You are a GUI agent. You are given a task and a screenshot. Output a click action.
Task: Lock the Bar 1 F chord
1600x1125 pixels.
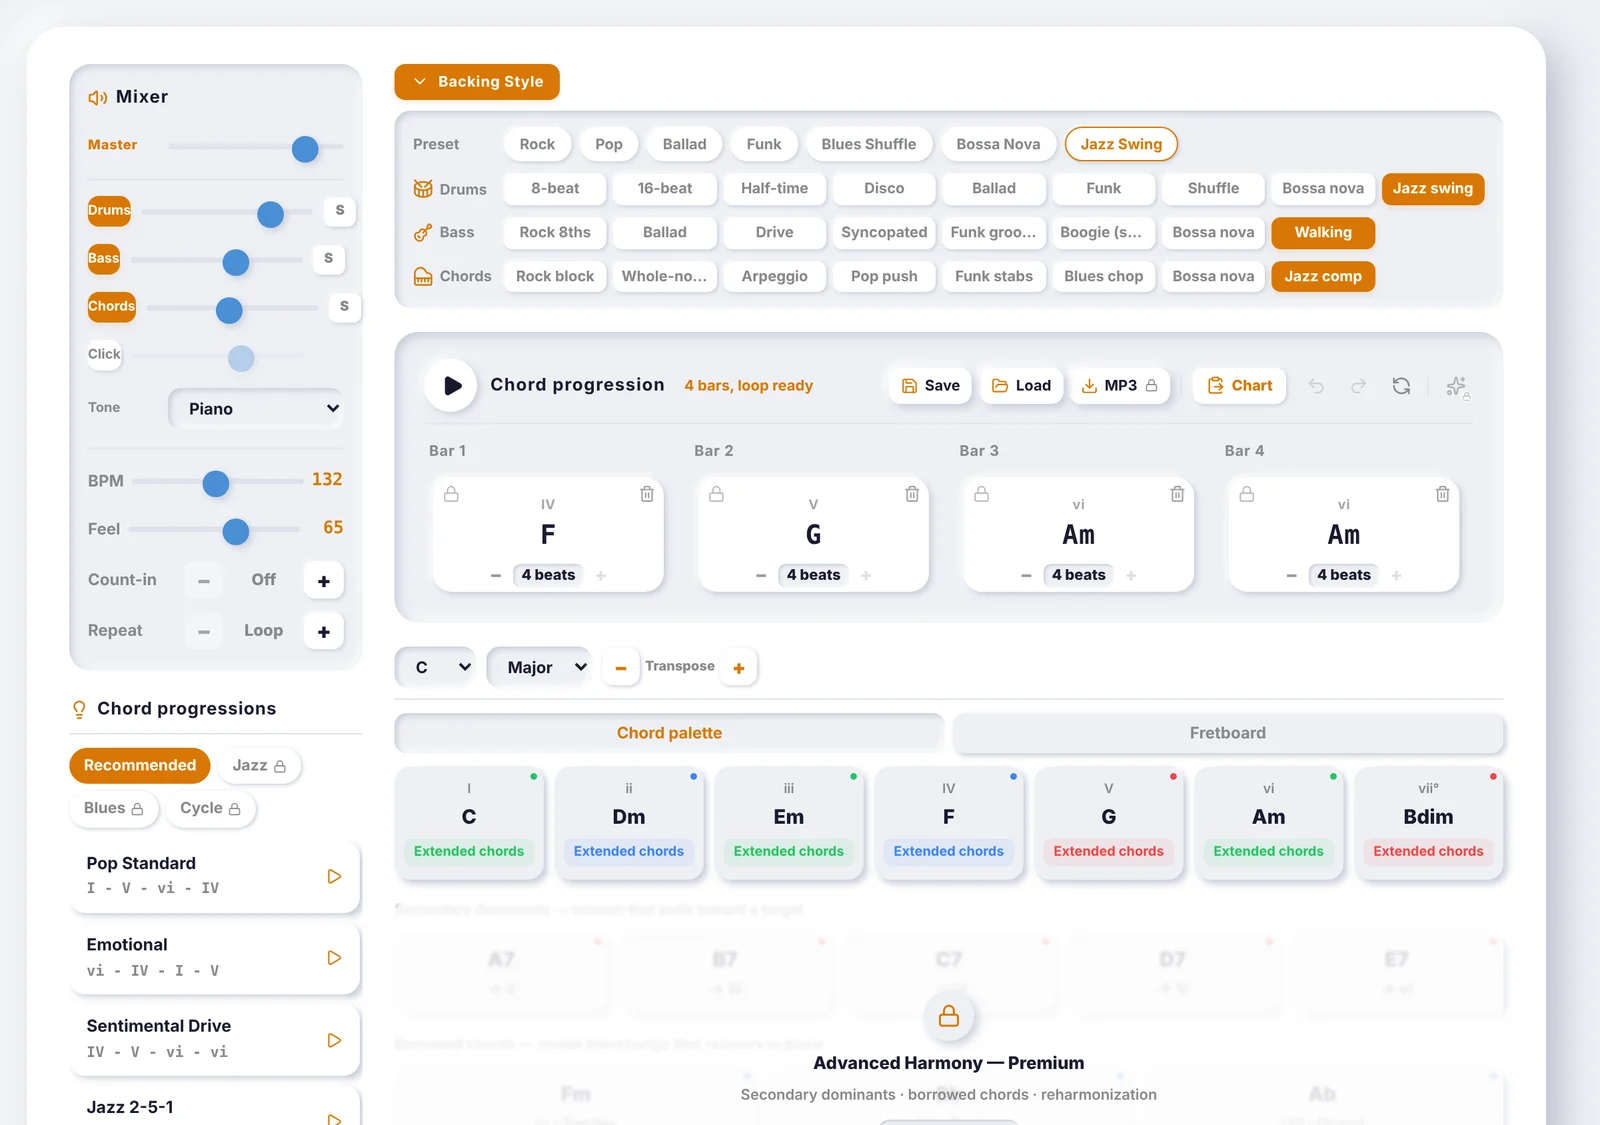(x=451, y=494)
